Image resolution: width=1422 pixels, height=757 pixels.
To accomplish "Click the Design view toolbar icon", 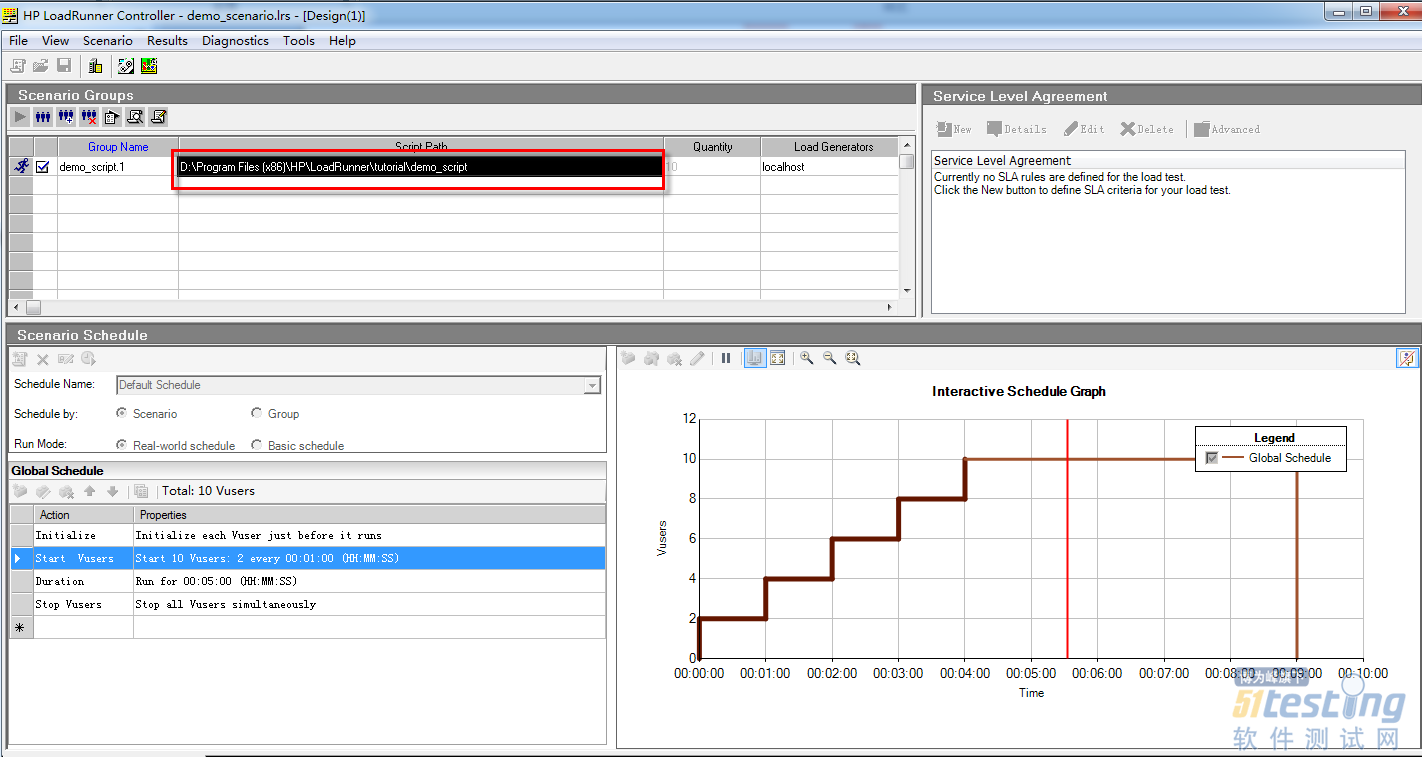I will coord(126,66).
